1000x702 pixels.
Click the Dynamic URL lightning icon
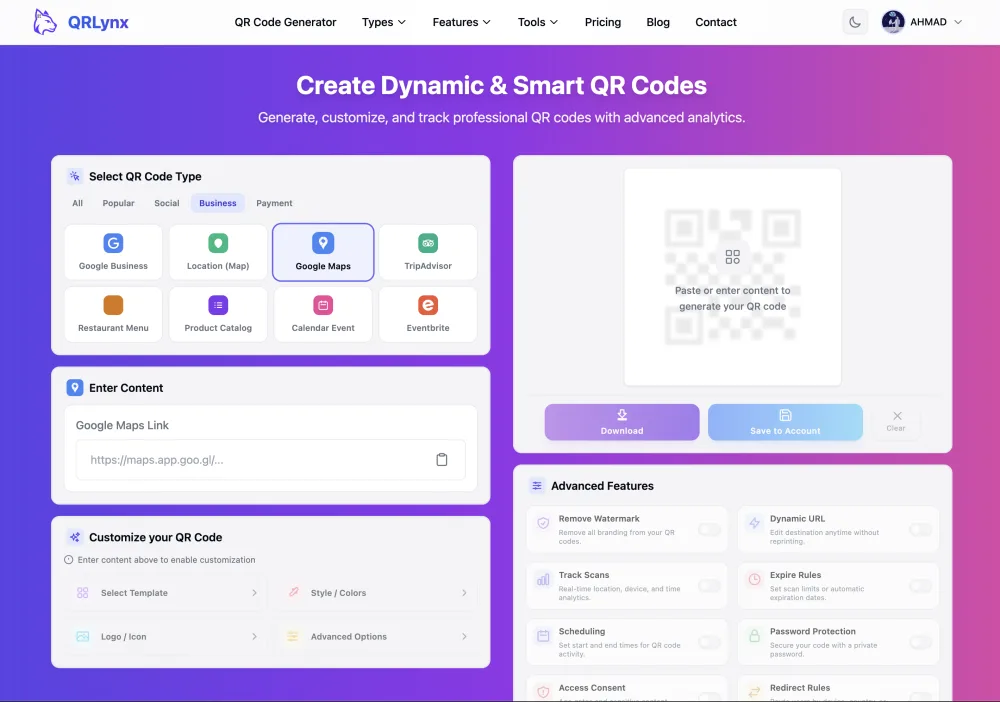[x=754, y=523]
